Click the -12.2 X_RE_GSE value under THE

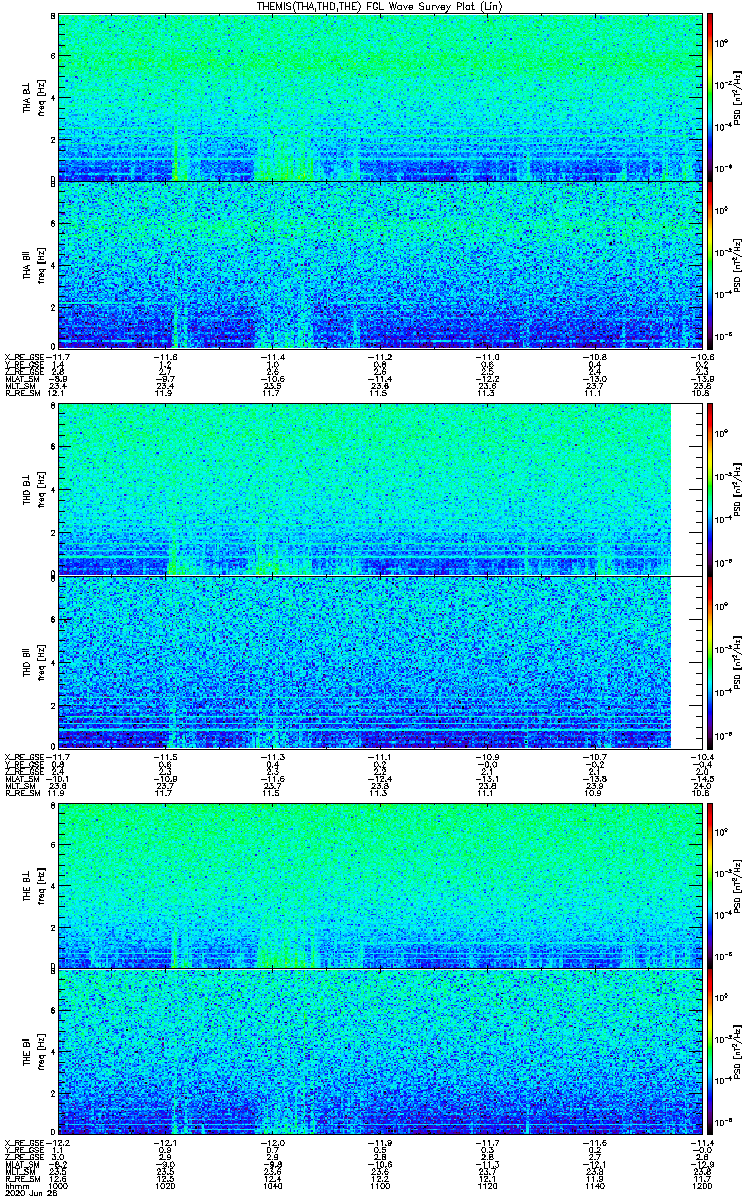click(59, 1143)
